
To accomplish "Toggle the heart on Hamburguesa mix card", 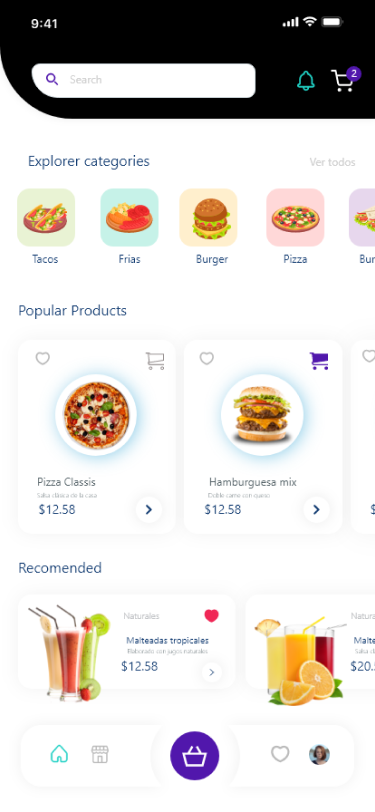I will [207, 358].
